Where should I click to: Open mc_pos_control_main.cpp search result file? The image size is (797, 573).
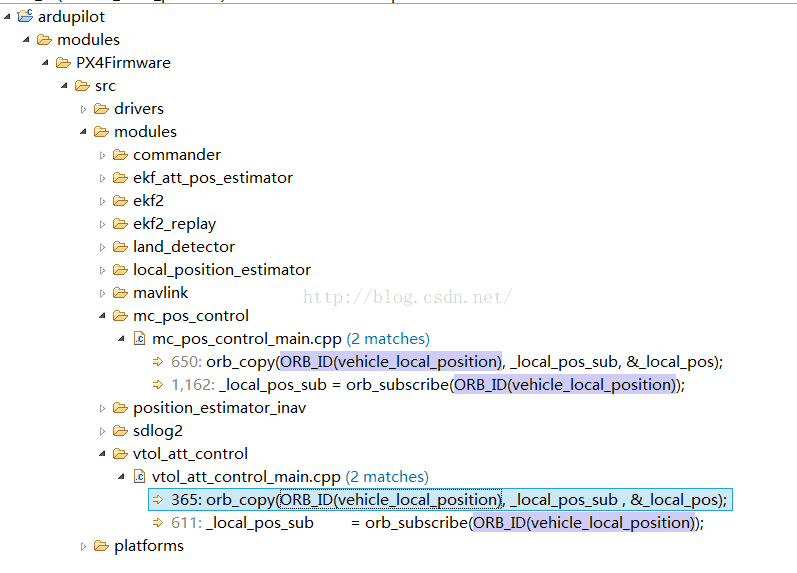tap(247, 339)
